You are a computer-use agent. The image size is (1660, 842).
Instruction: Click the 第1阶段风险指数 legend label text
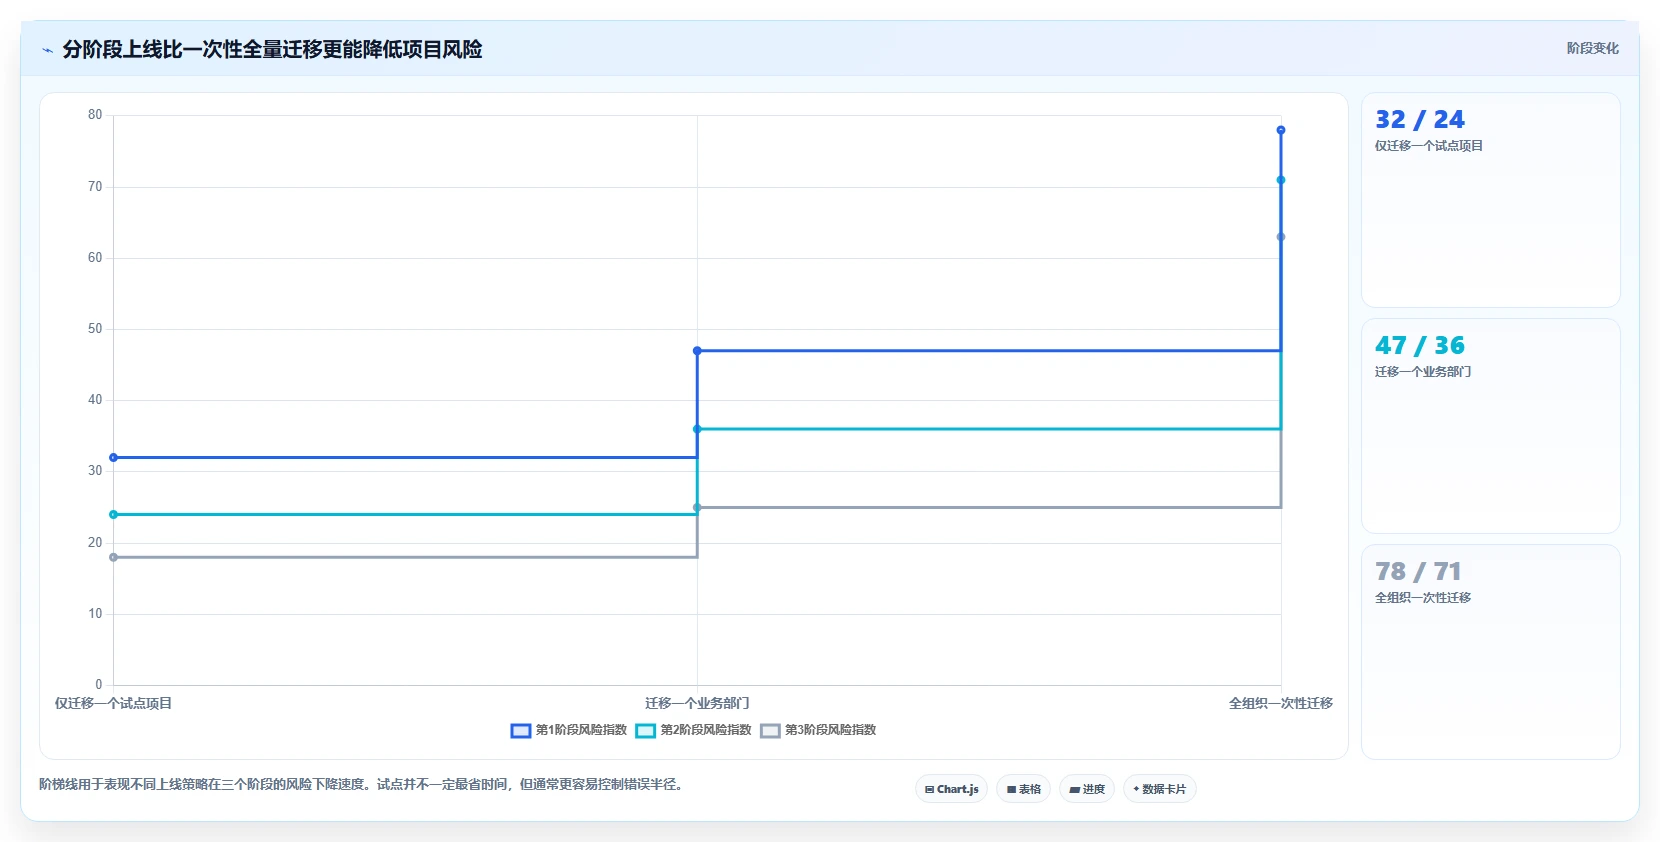(581, 730)
